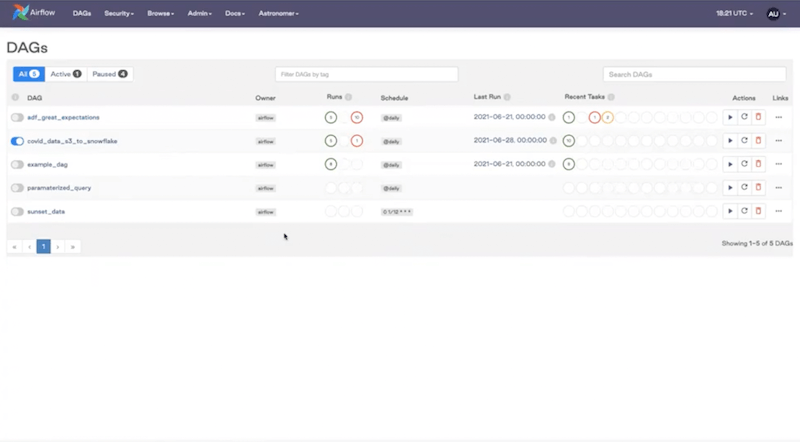Trigger the paramaterized_query DAG play icon
Screen dimensions: 800x442
[x=730, y=188]
